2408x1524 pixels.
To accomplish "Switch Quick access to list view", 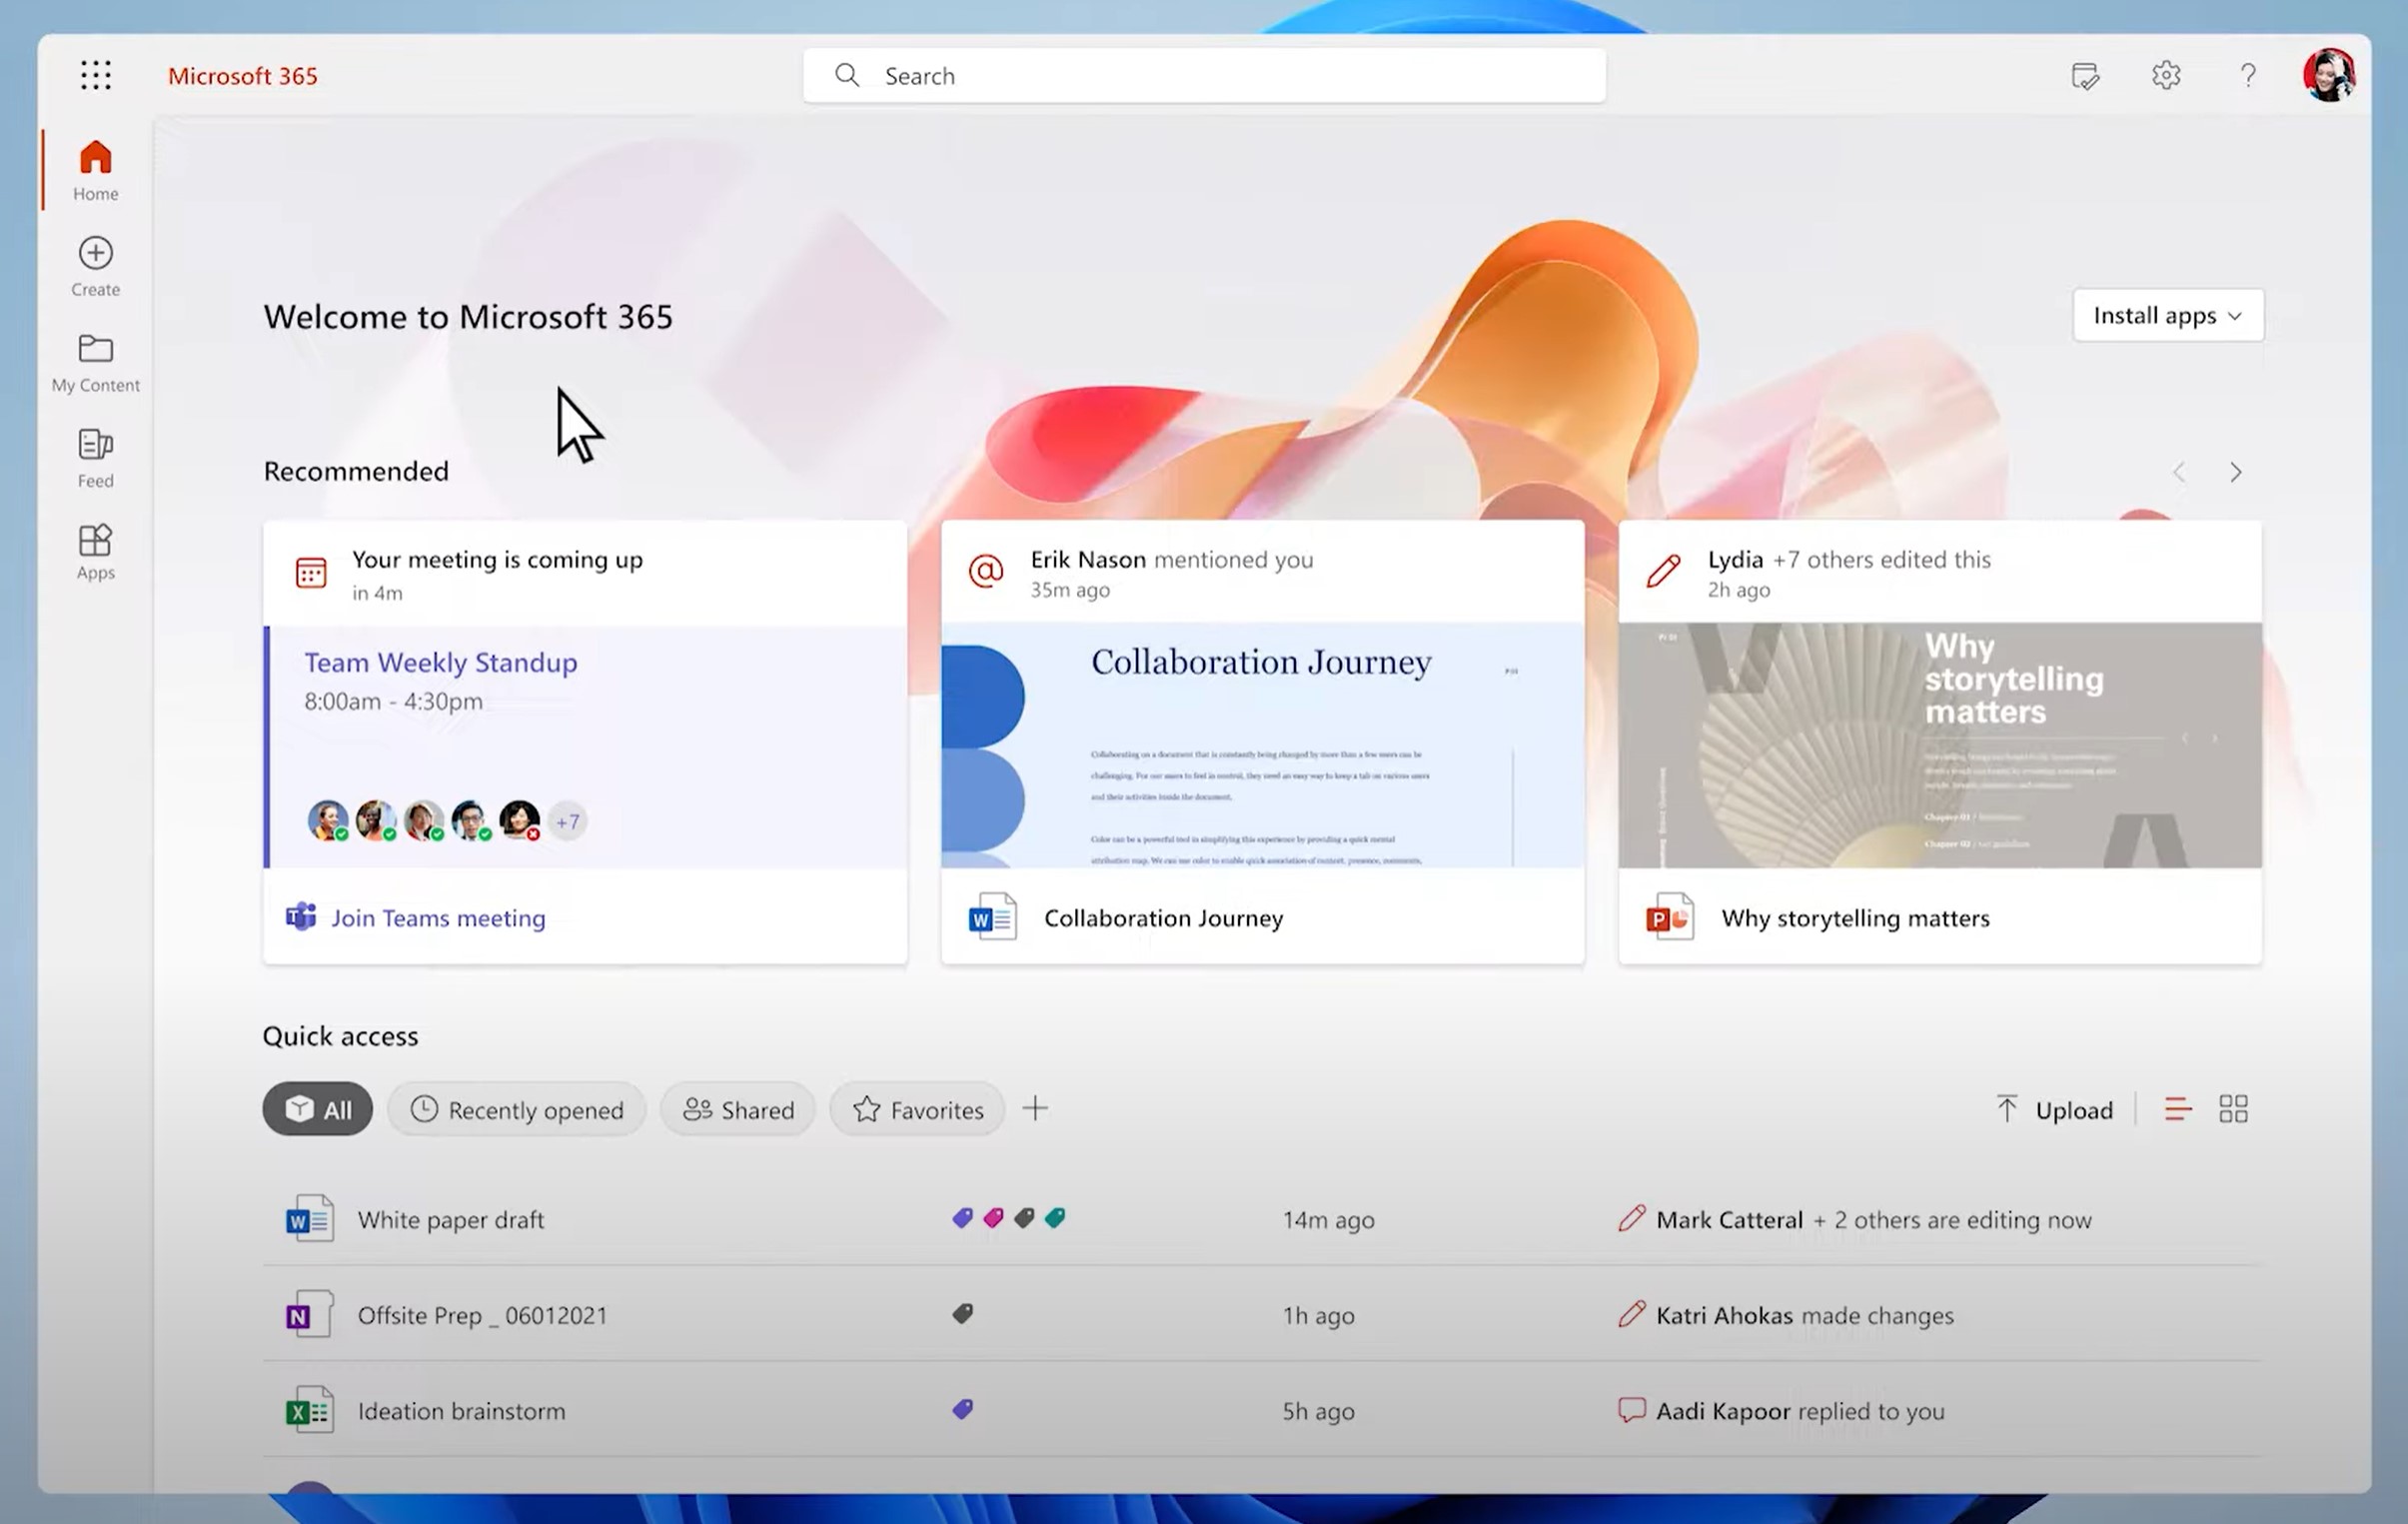I will 2177,1109.
